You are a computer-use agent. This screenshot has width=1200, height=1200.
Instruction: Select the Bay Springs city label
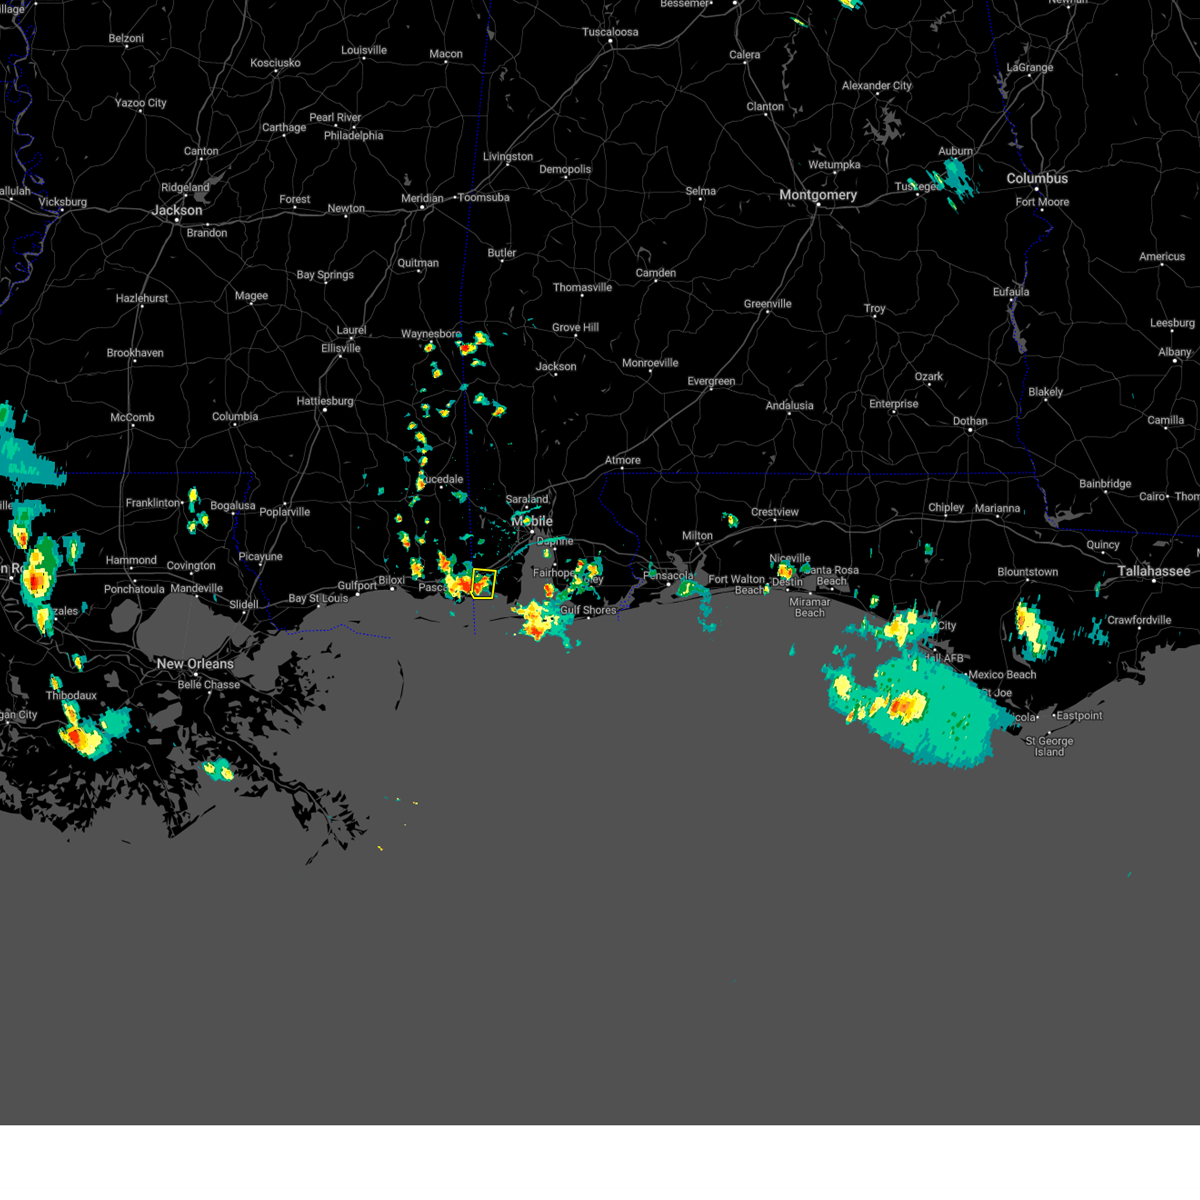coord(325,275)
